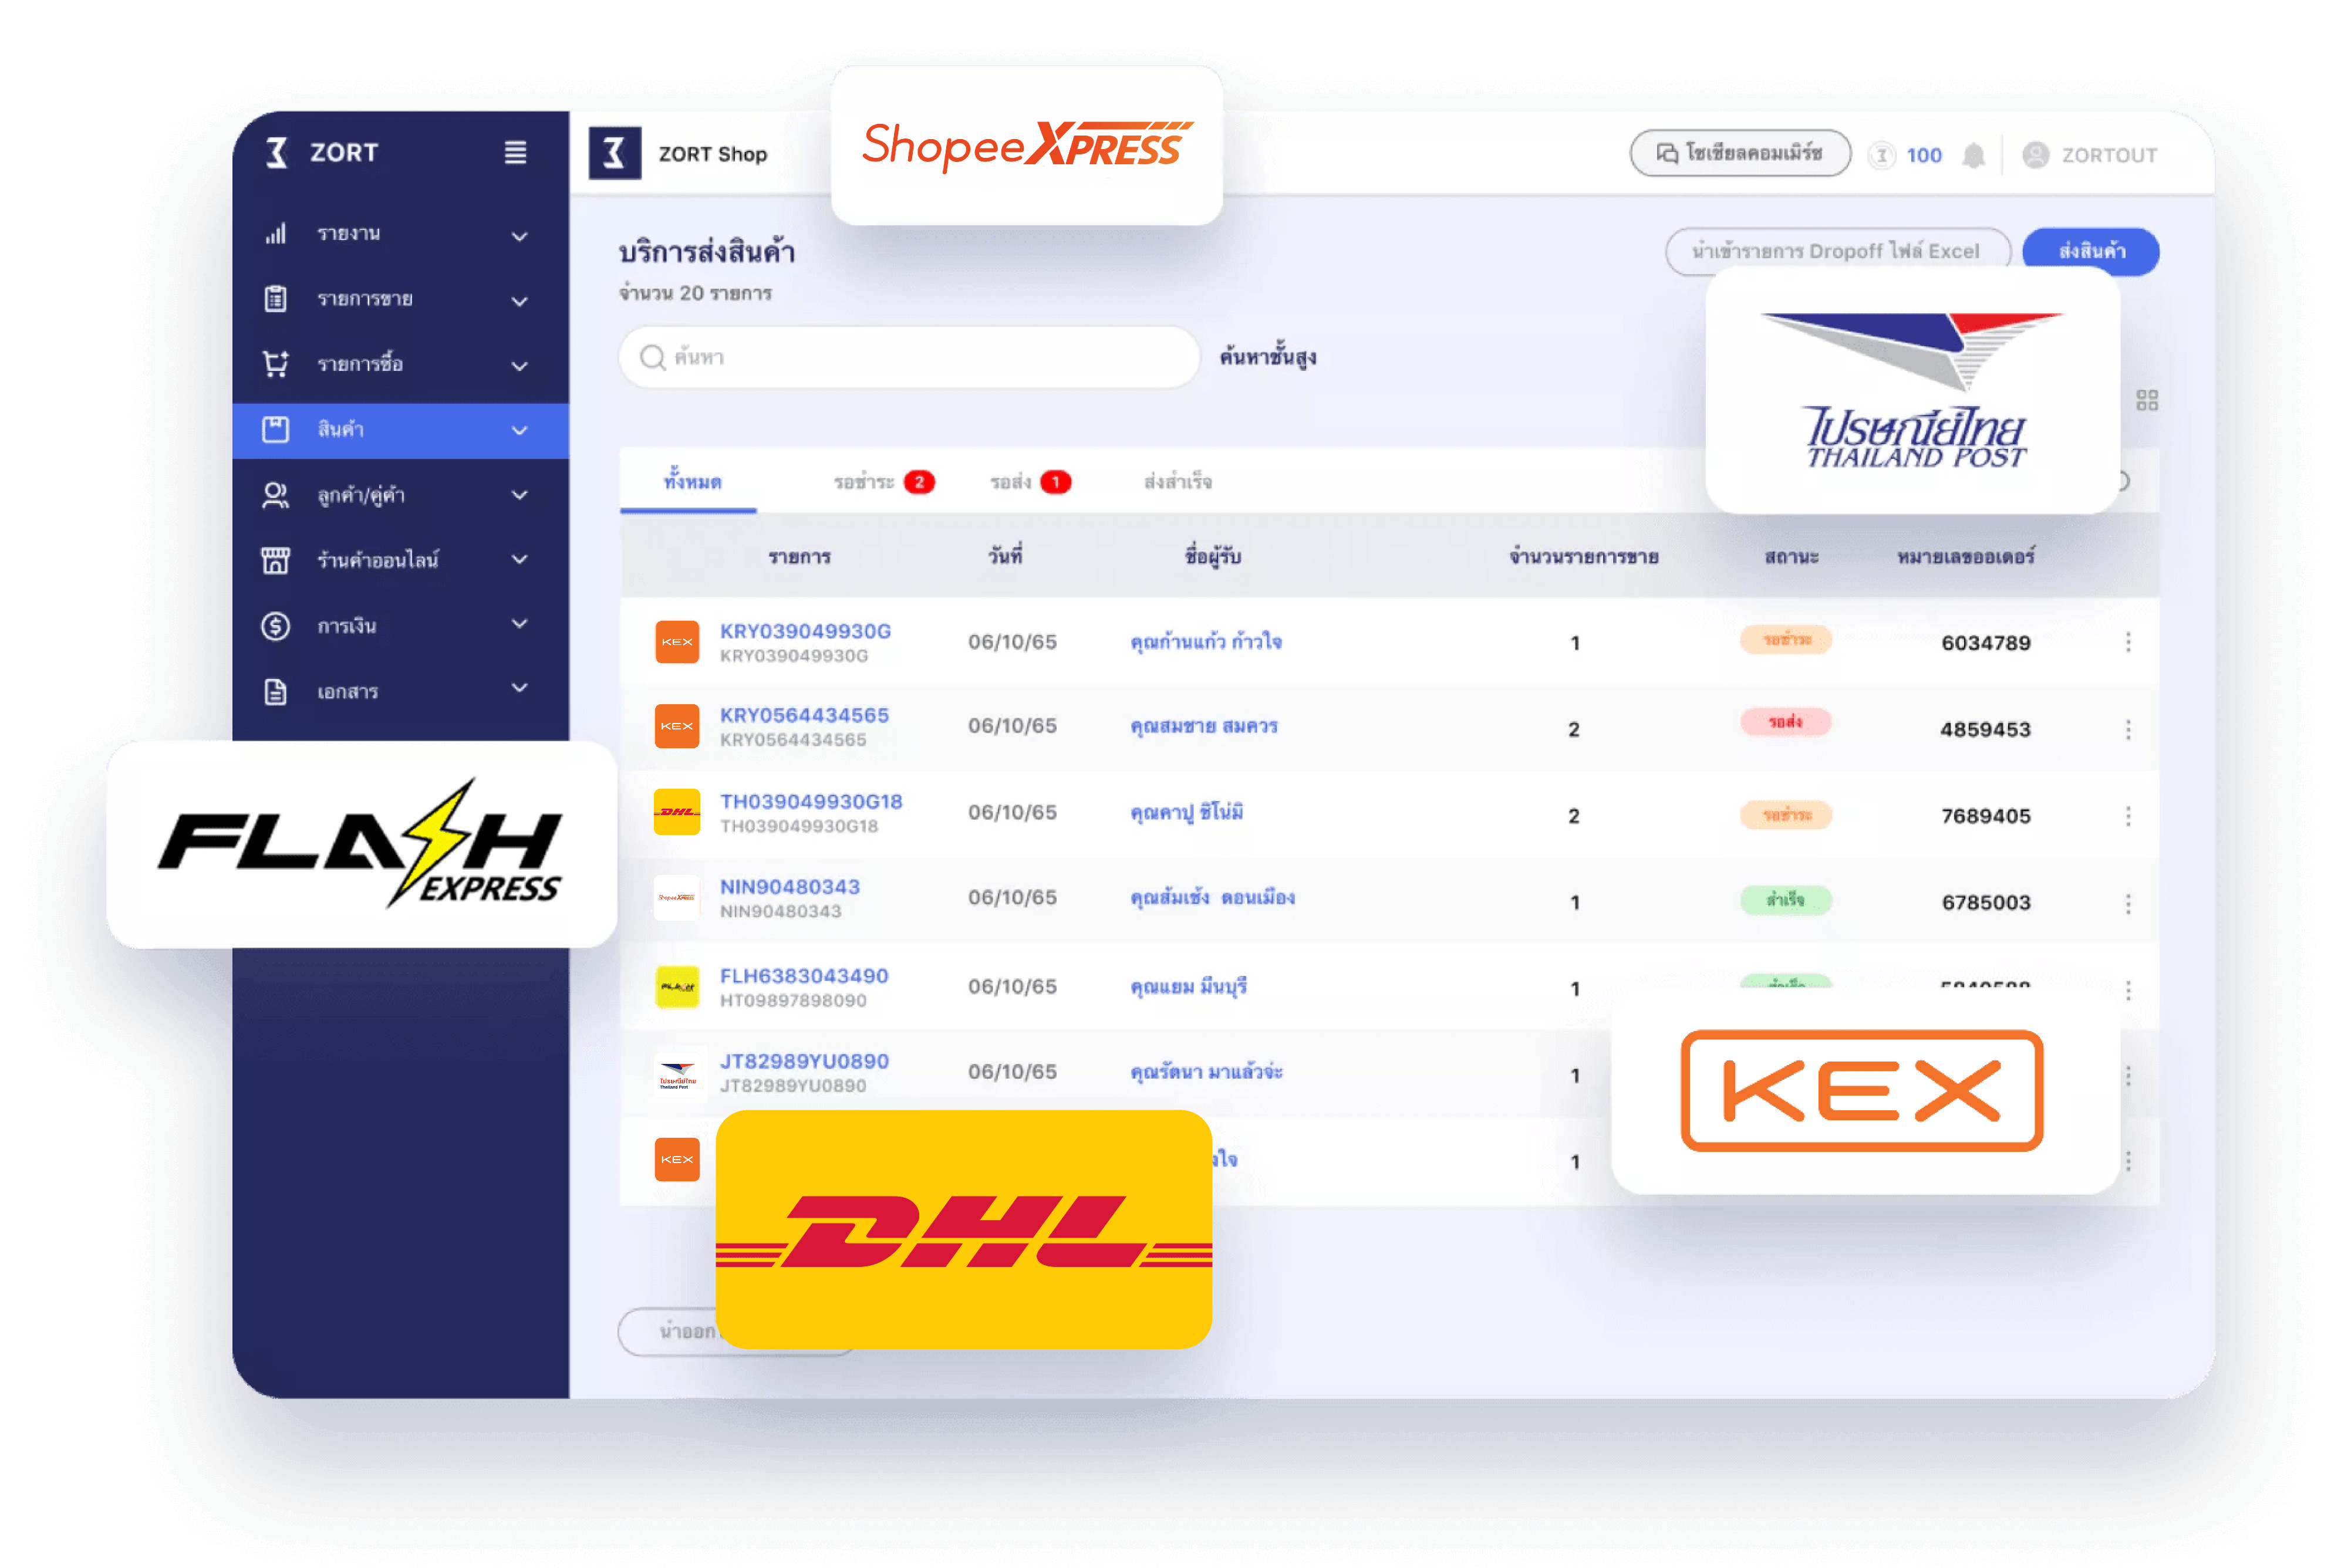The width and height of the screenshot is (2348, 1568).
Task: Expand the สินค้า menu chevron
Action: click(520, 430)
